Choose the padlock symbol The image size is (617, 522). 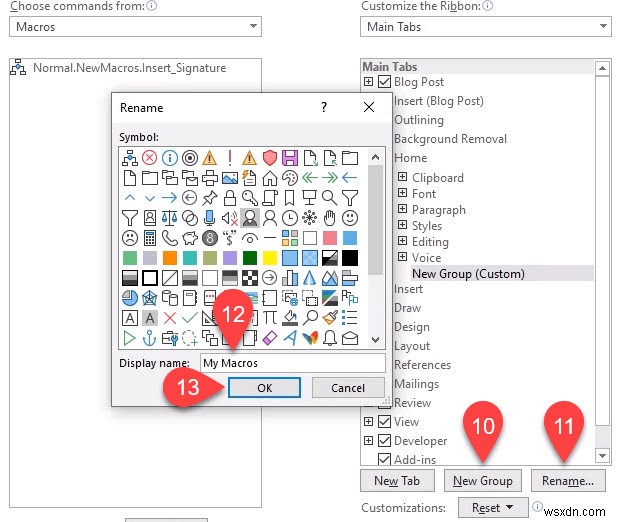point(230,198)
